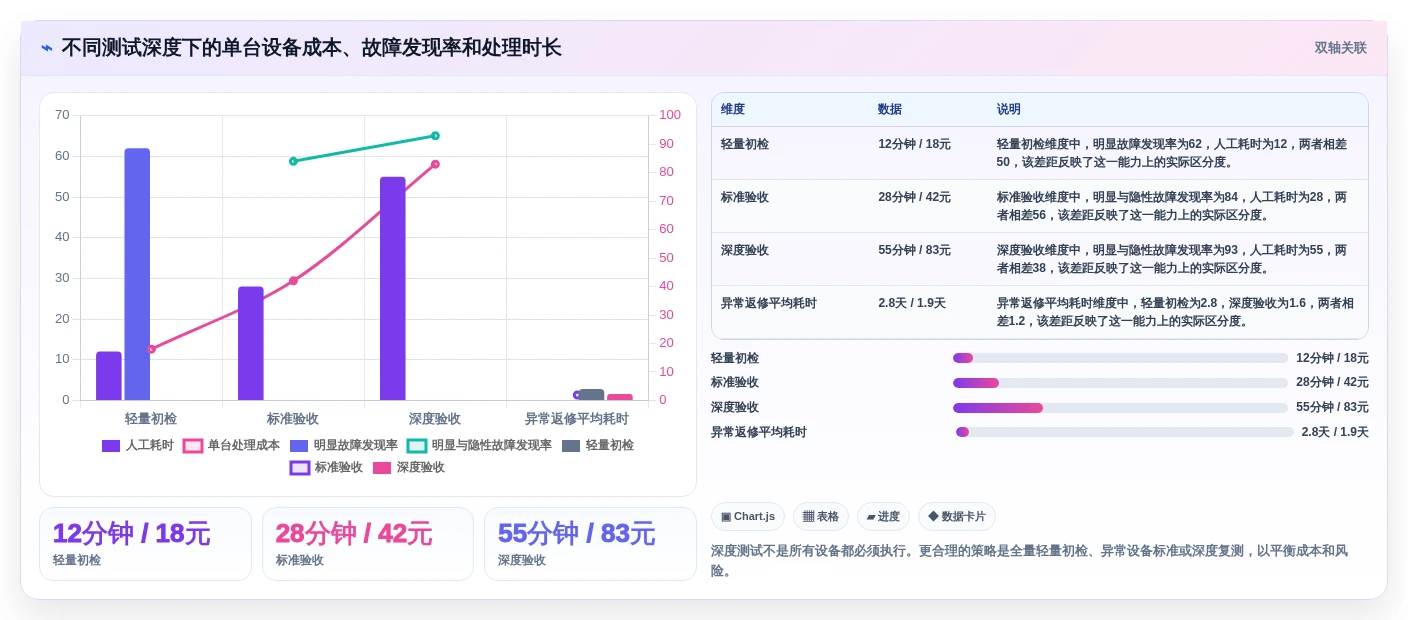Click the Chart.js chip

(x=748, y=517)
